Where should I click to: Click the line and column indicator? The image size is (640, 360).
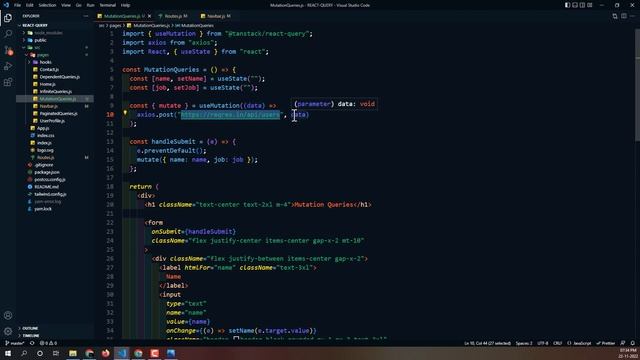487,343
